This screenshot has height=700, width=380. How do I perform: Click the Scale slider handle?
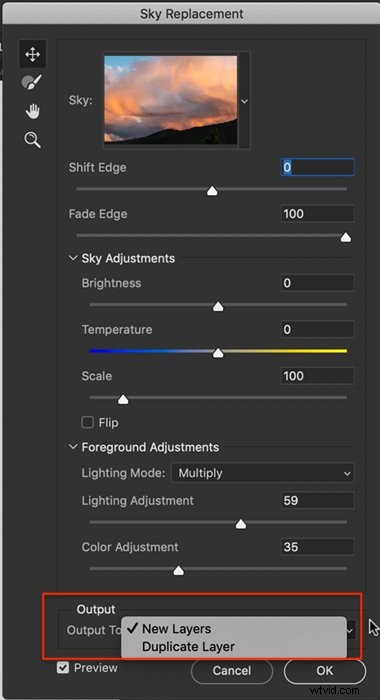123,399
